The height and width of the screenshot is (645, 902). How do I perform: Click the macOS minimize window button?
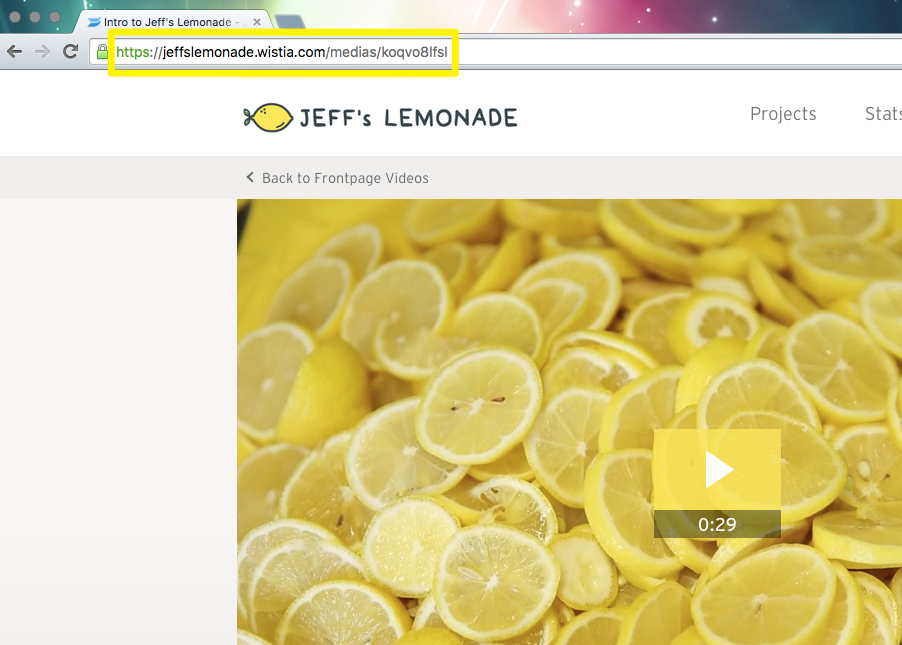tap(35, 17)
